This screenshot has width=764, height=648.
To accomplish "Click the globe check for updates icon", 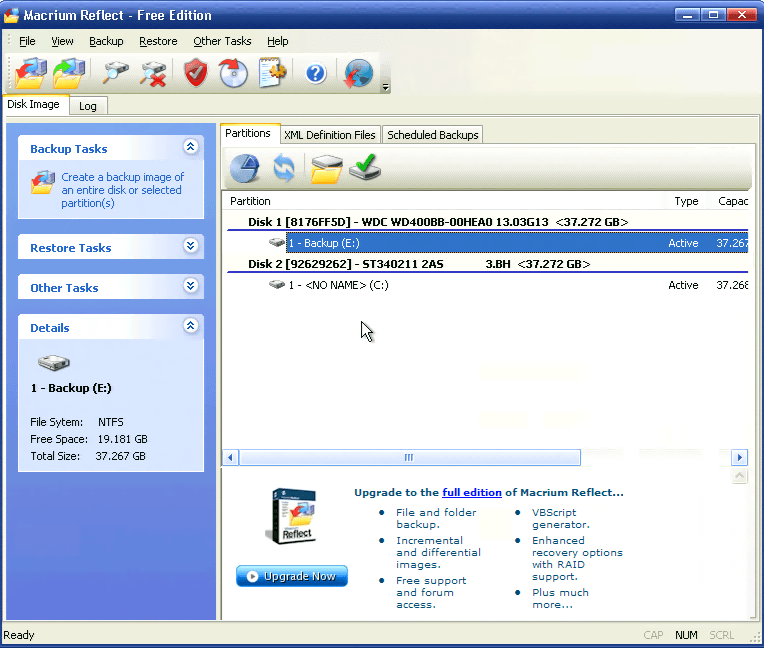I will [x=358, y=73].
